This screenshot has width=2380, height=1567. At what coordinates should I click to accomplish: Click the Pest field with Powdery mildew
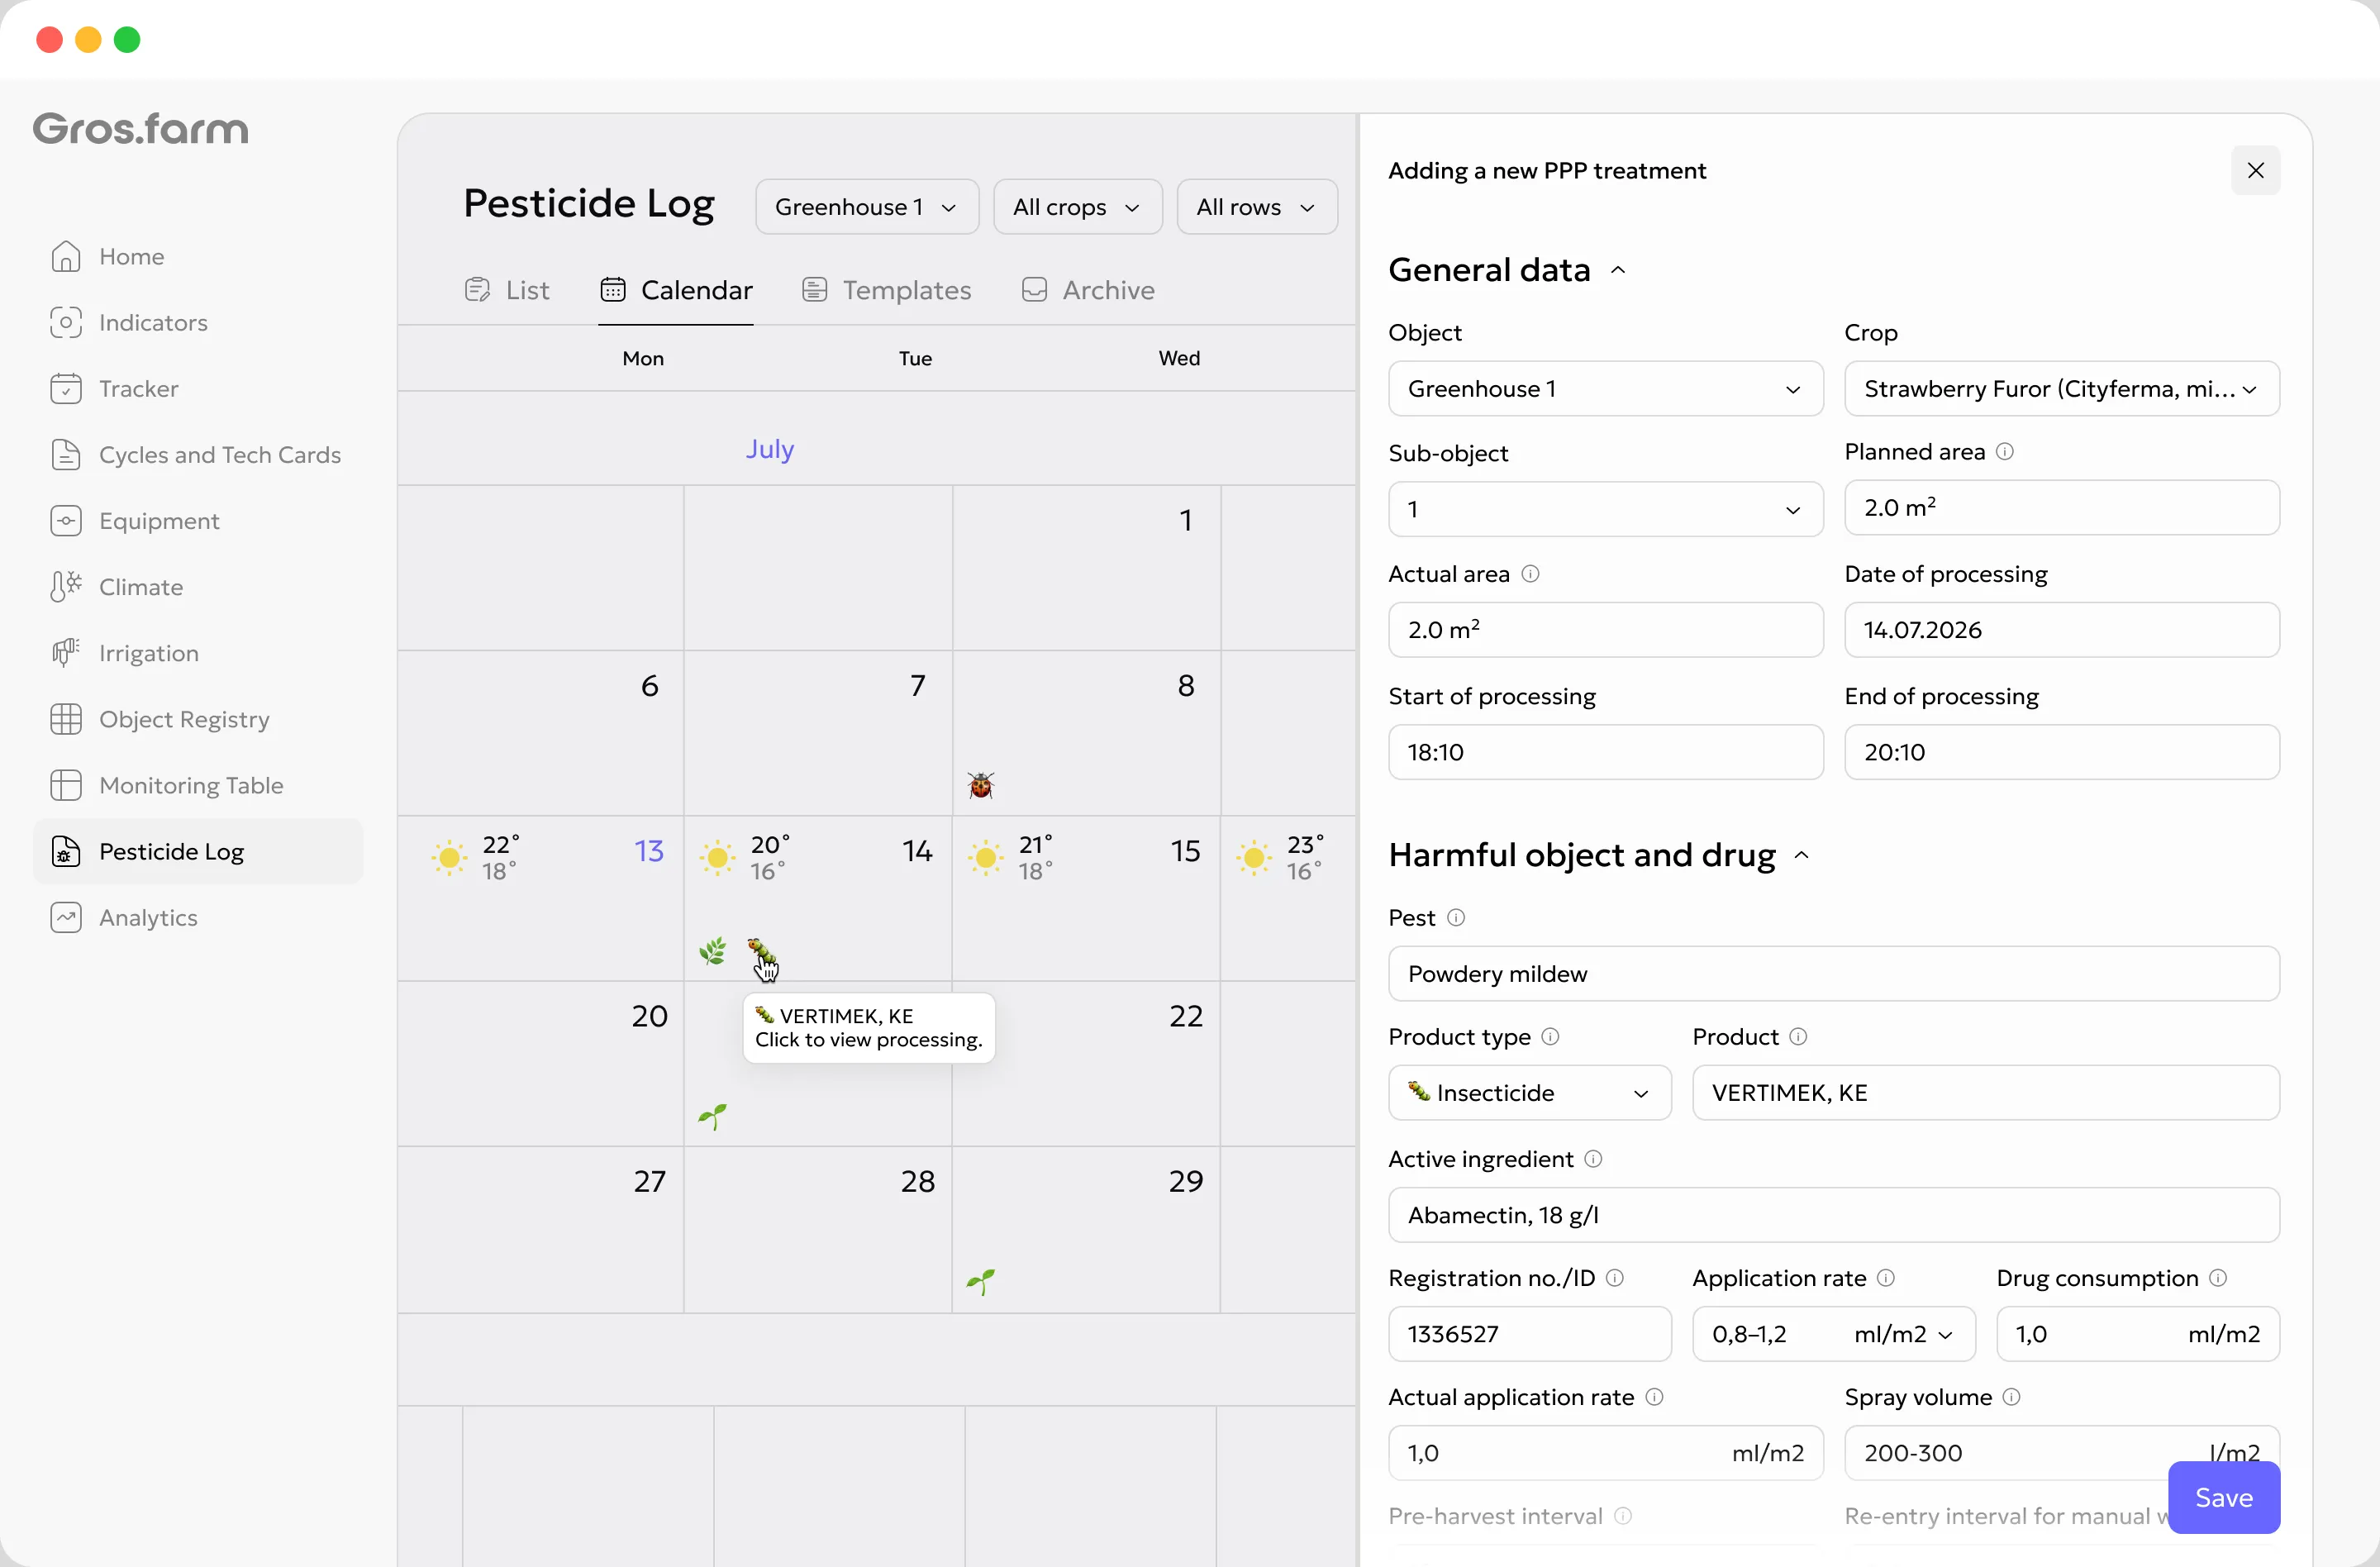[1834, 974]
